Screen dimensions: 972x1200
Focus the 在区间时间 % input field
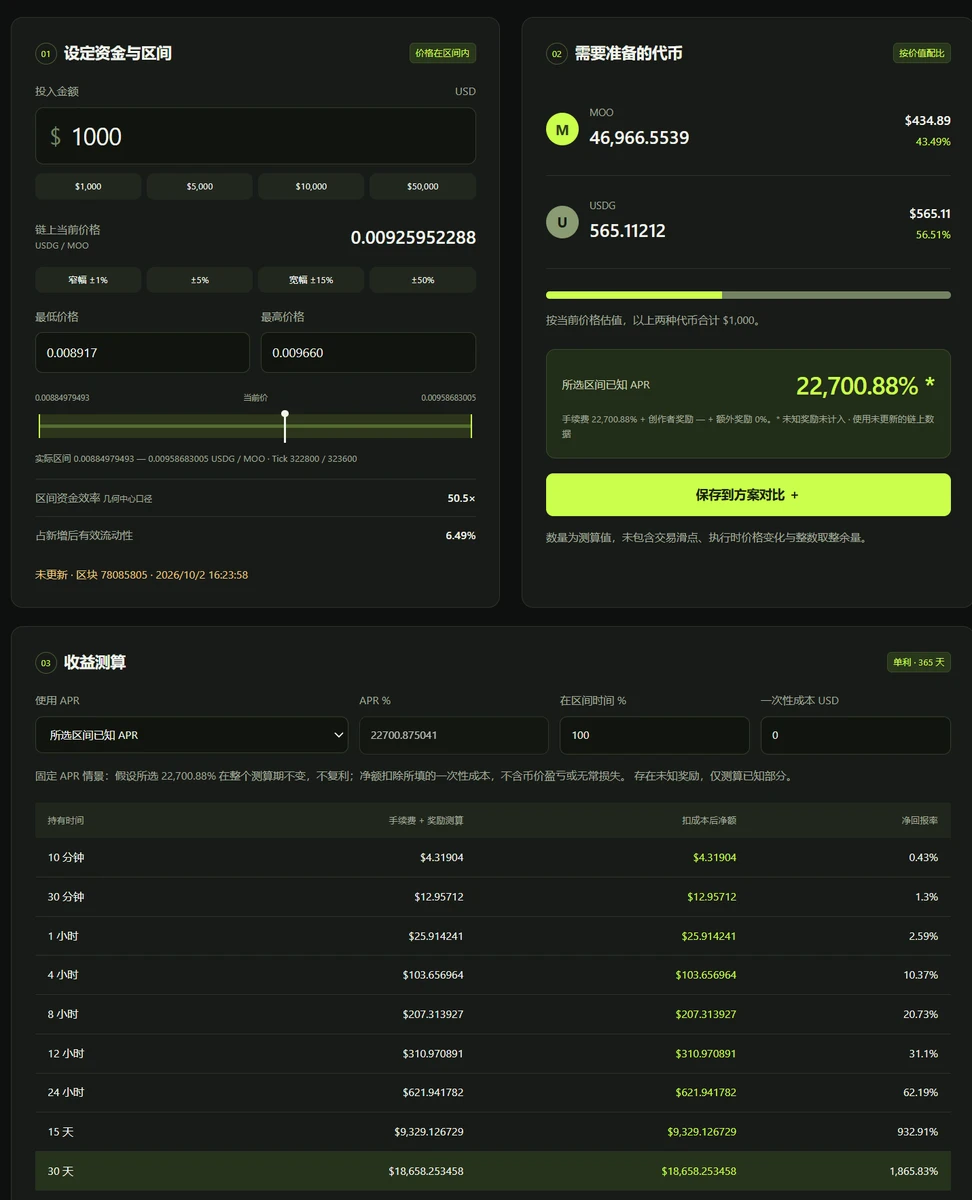click(655, 735)
